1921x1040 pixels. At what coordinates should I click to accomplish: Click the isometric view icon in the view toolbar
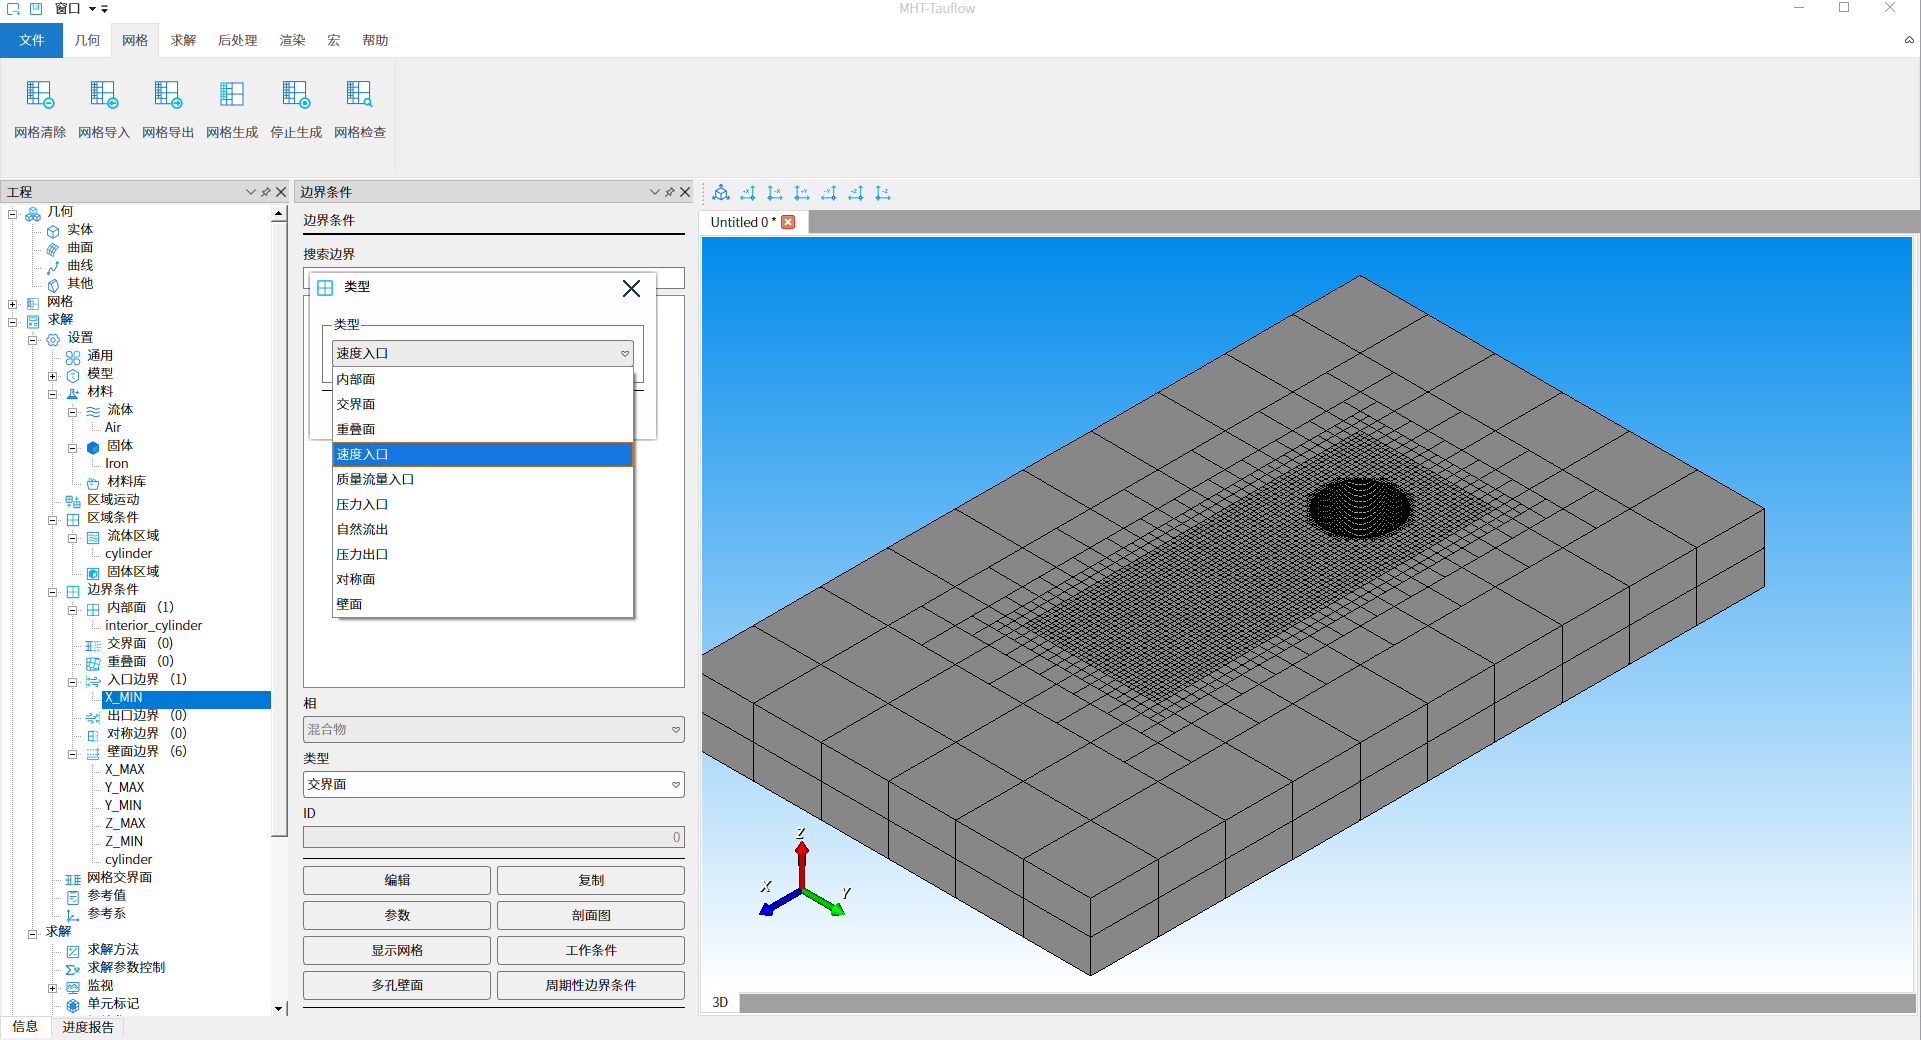[721, 193]
